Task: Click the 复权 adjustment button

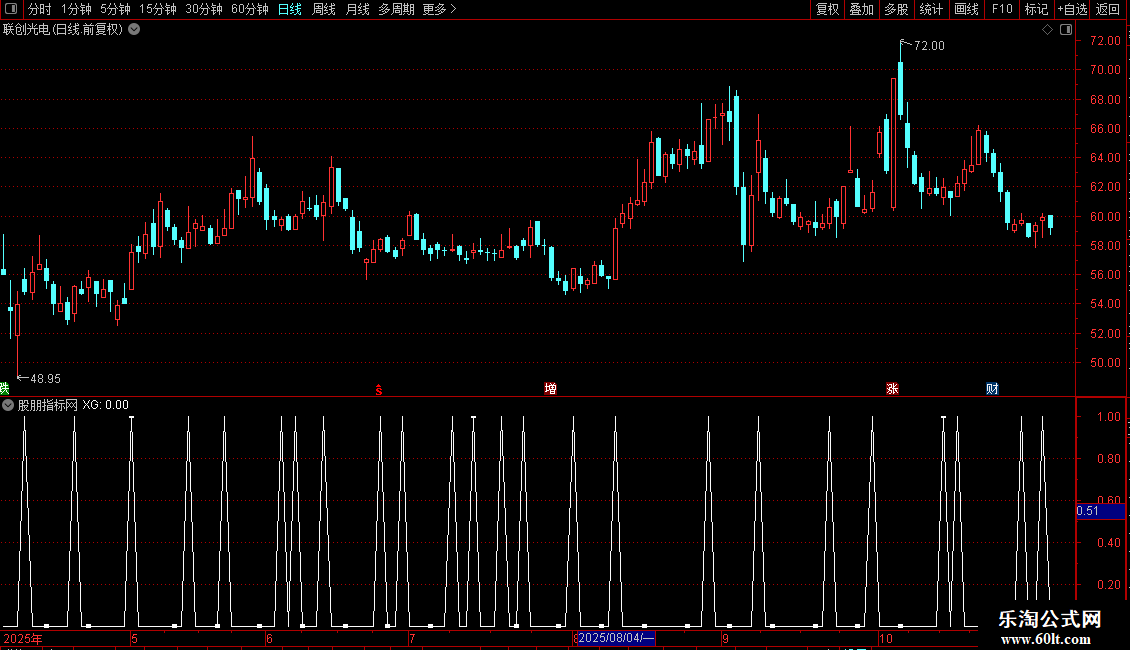Action: [x=827, y=9]
